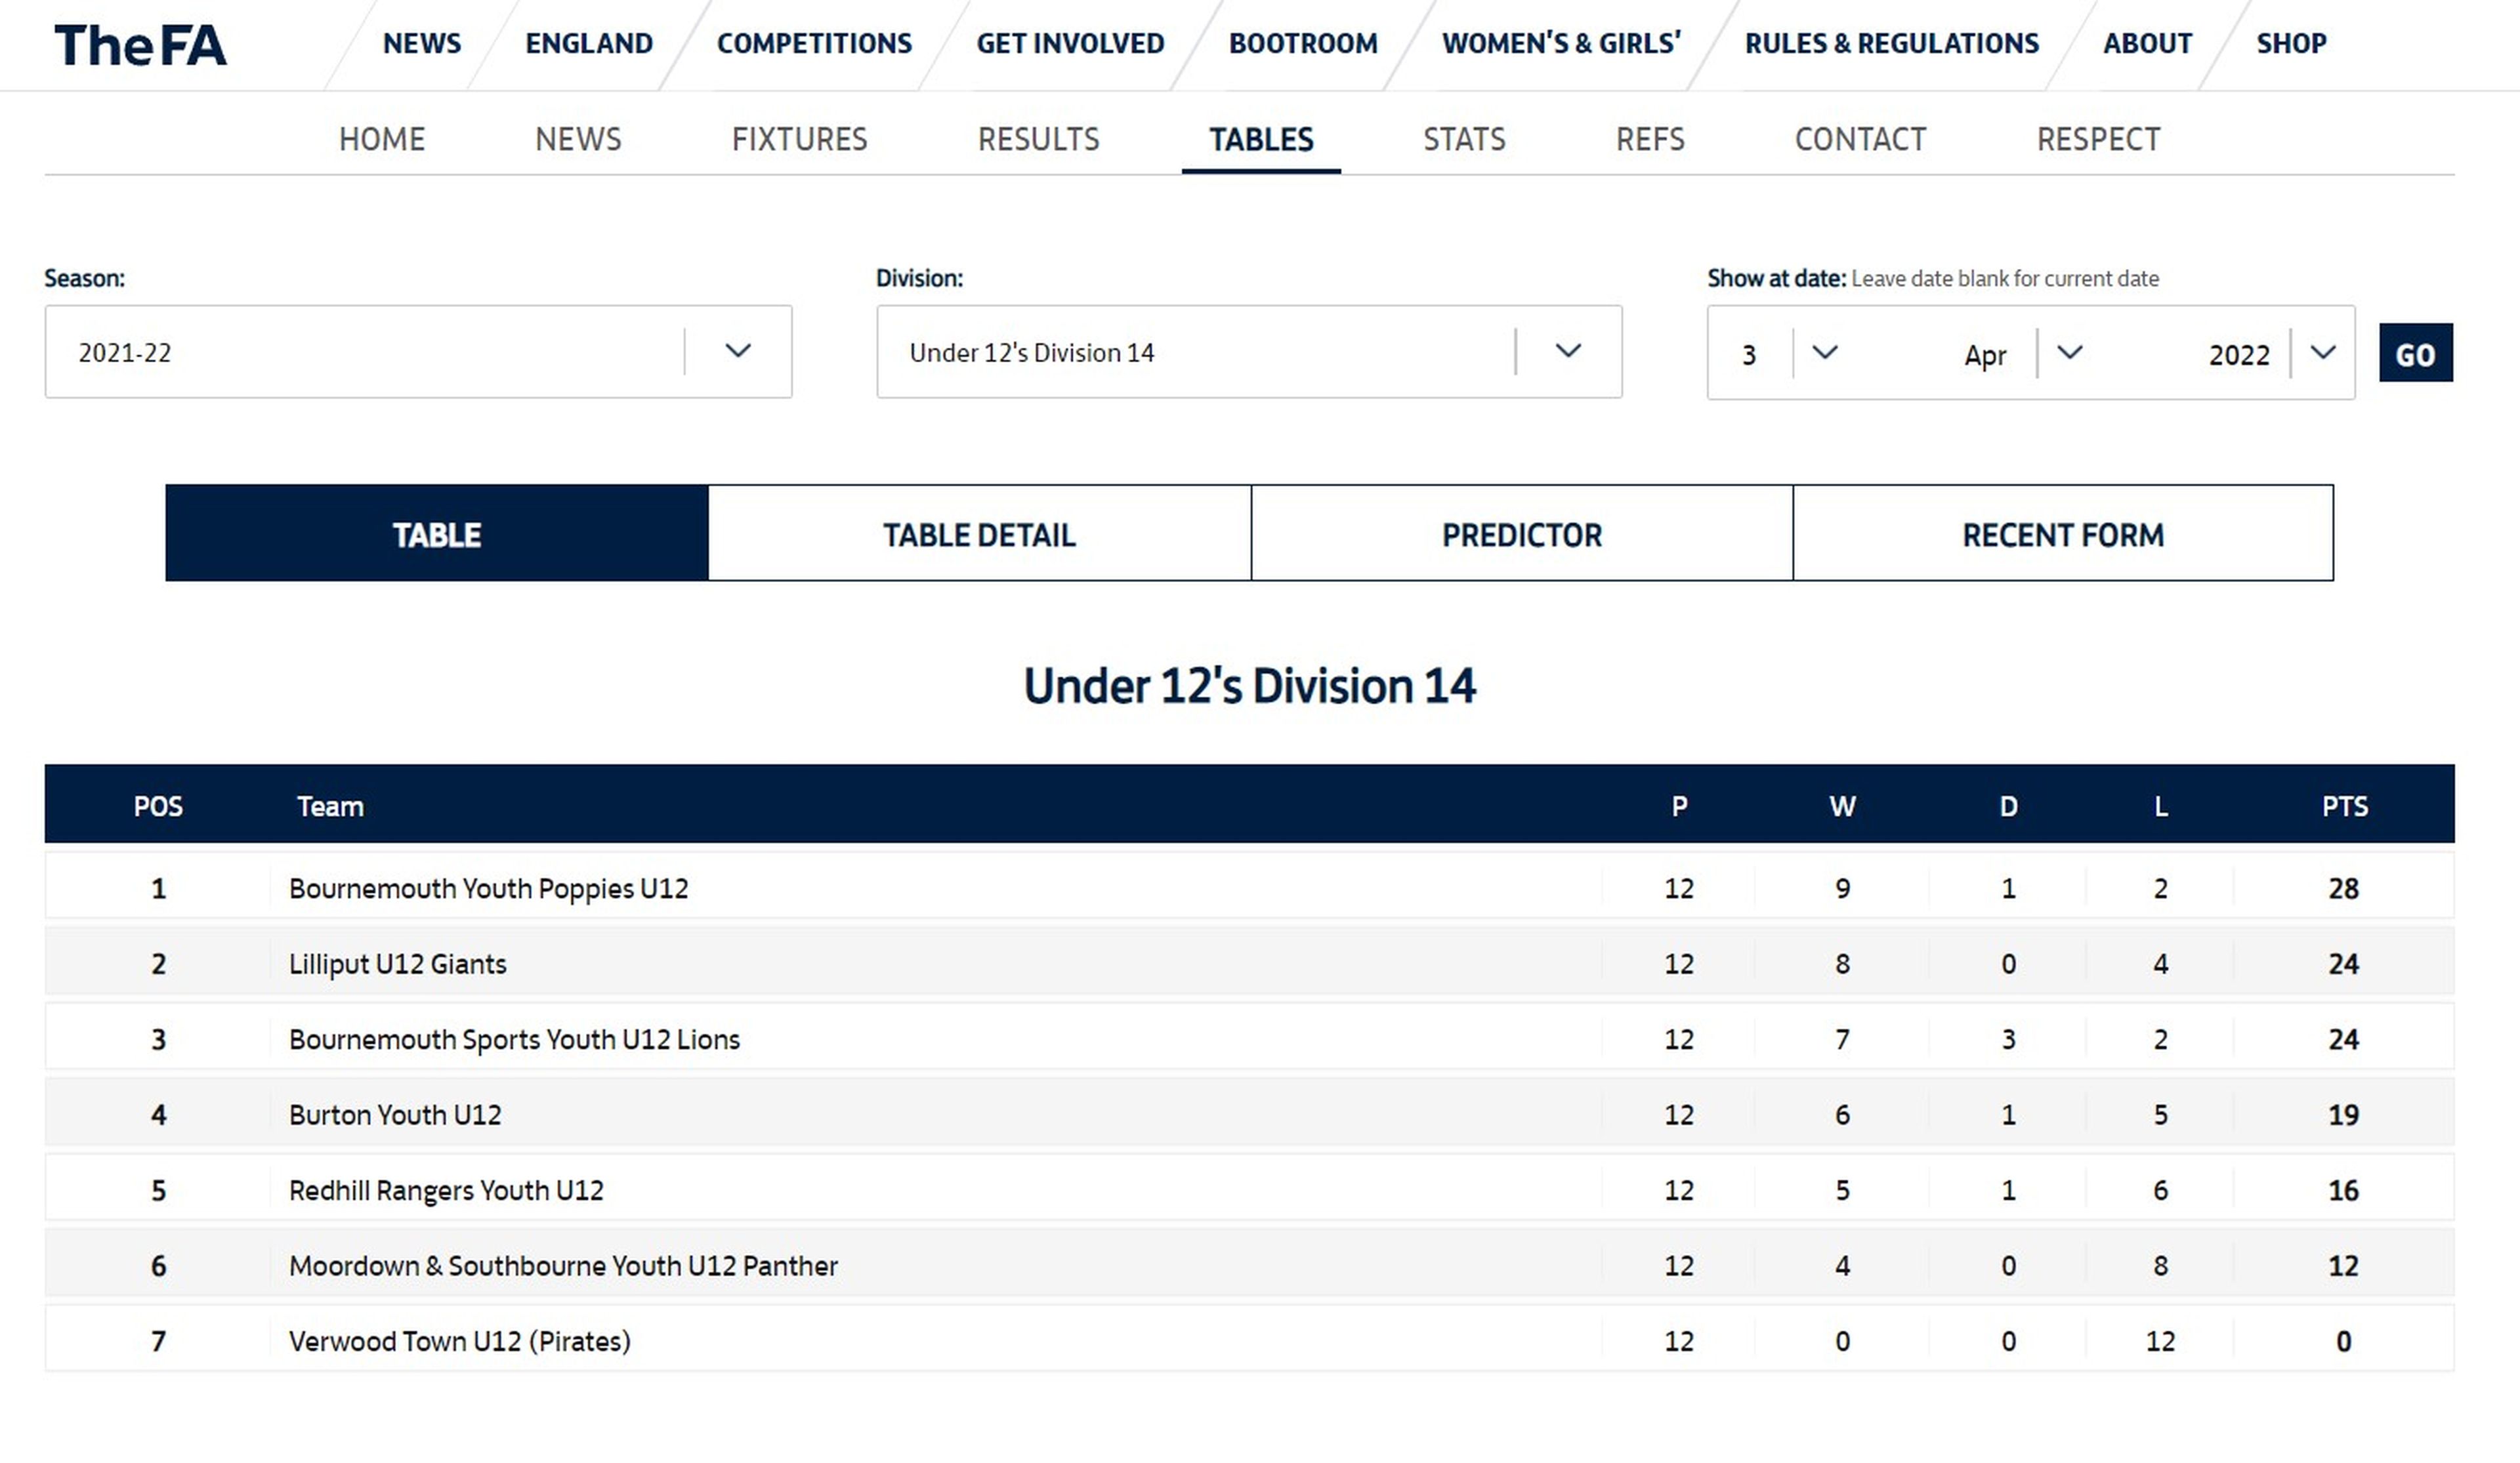Open the GET INVOLVED menu
Screen dimensions: 2520x1463
pyautogui.click(x=1070, y=44)
